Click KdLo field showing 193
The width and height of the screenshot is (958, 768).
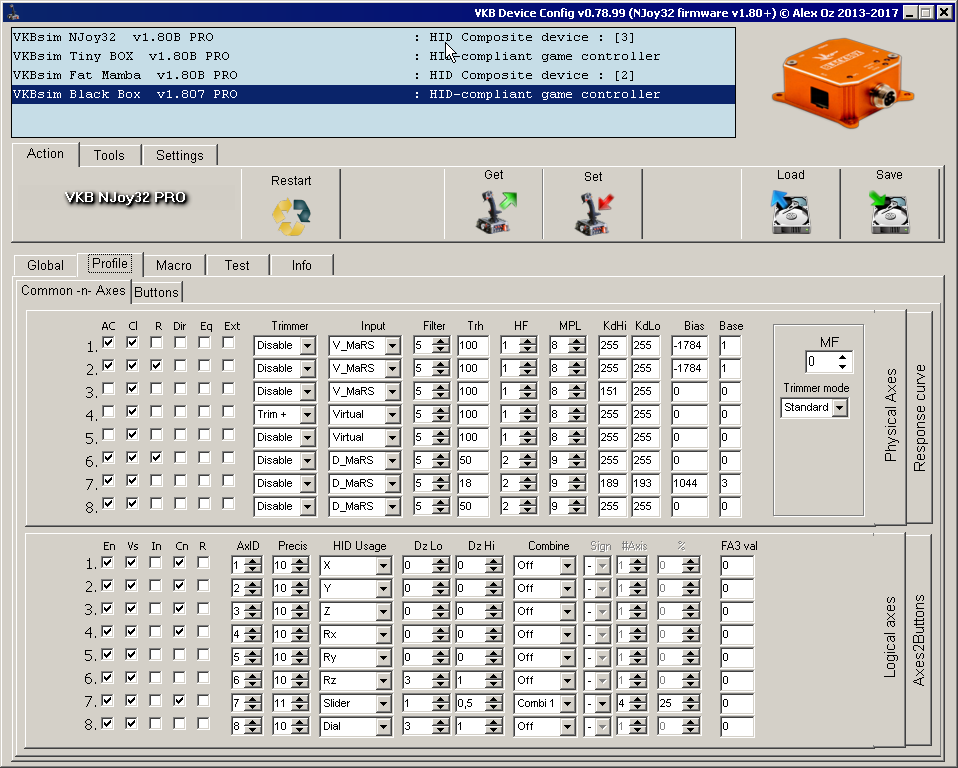tap(646, 483)
